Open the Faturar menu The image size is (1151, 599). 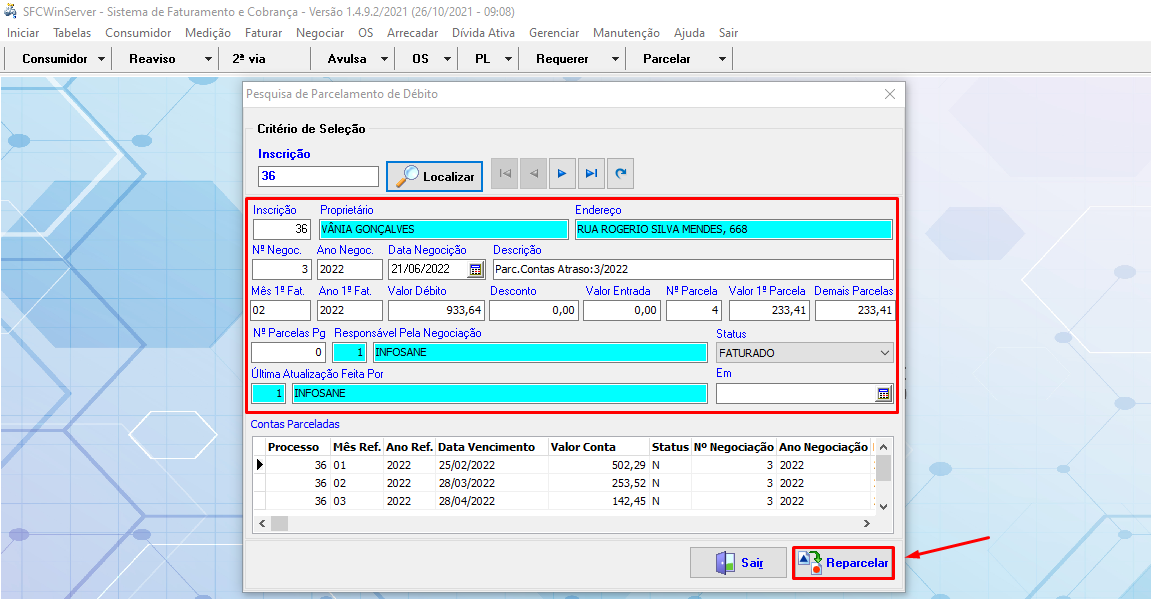coord(263,33)
